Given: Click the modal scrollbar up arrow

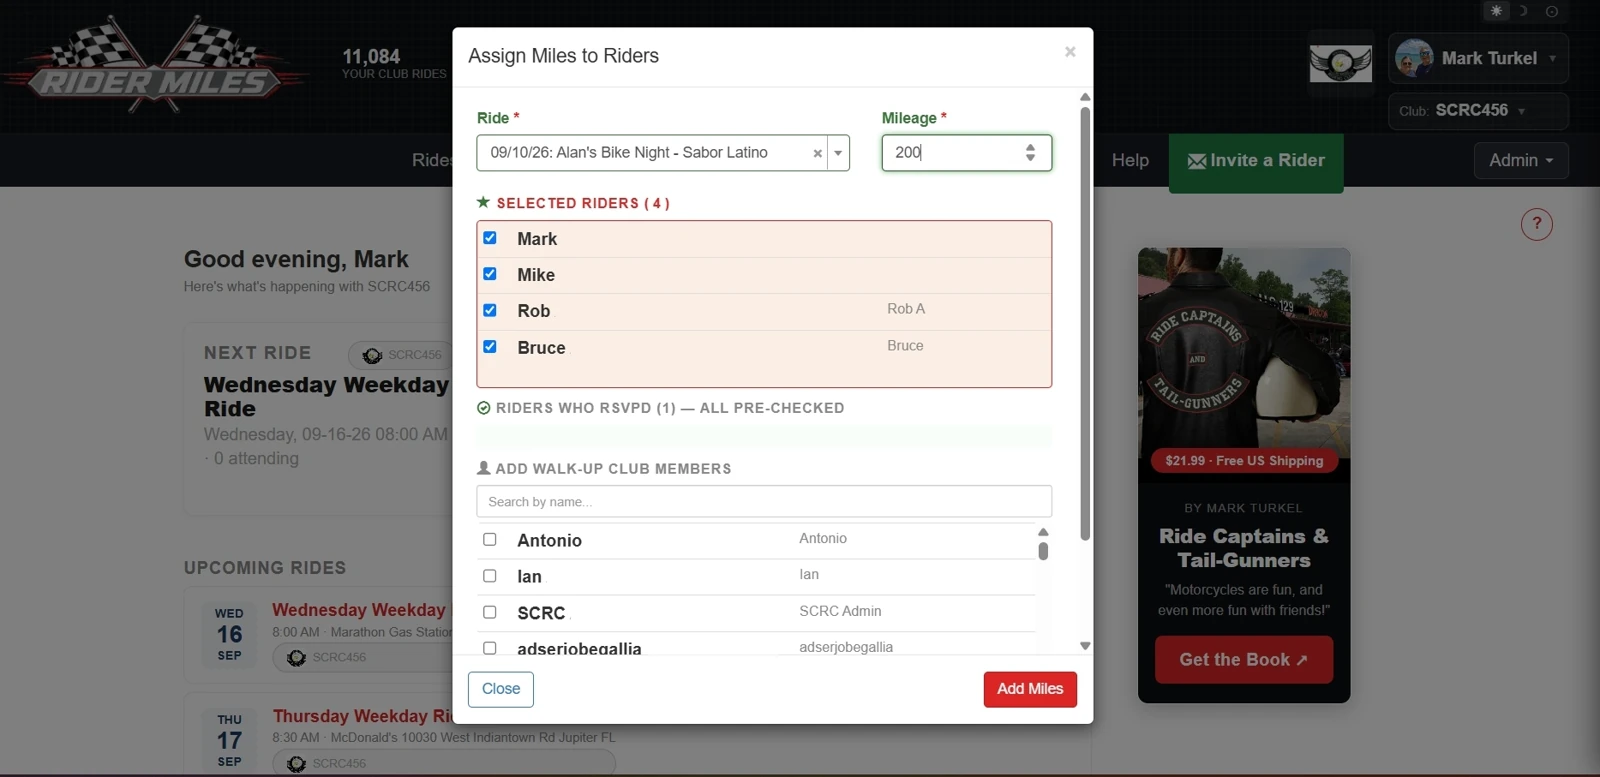Looking at the screenshot, I should pyautogui.click(x=1085, y=97).
